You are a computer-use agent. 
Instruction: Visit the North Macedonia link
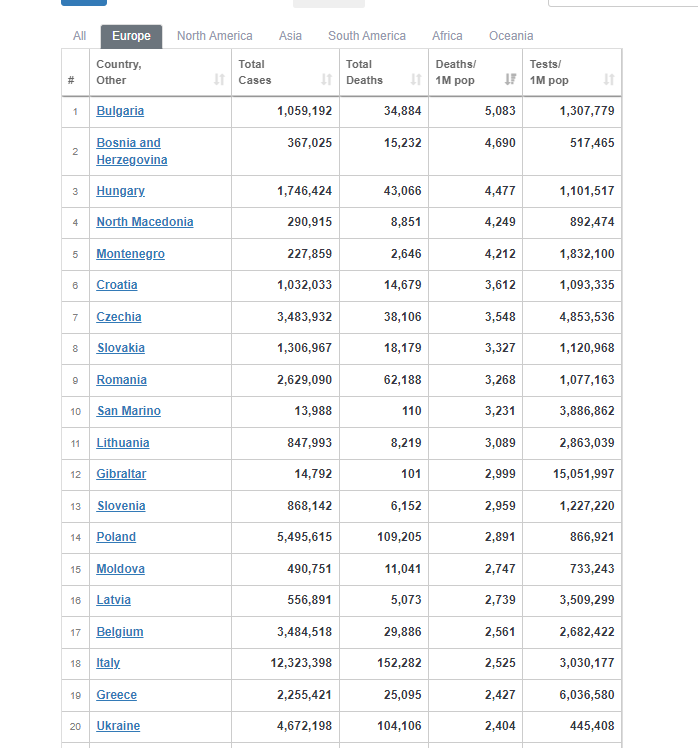pos(145,222)
